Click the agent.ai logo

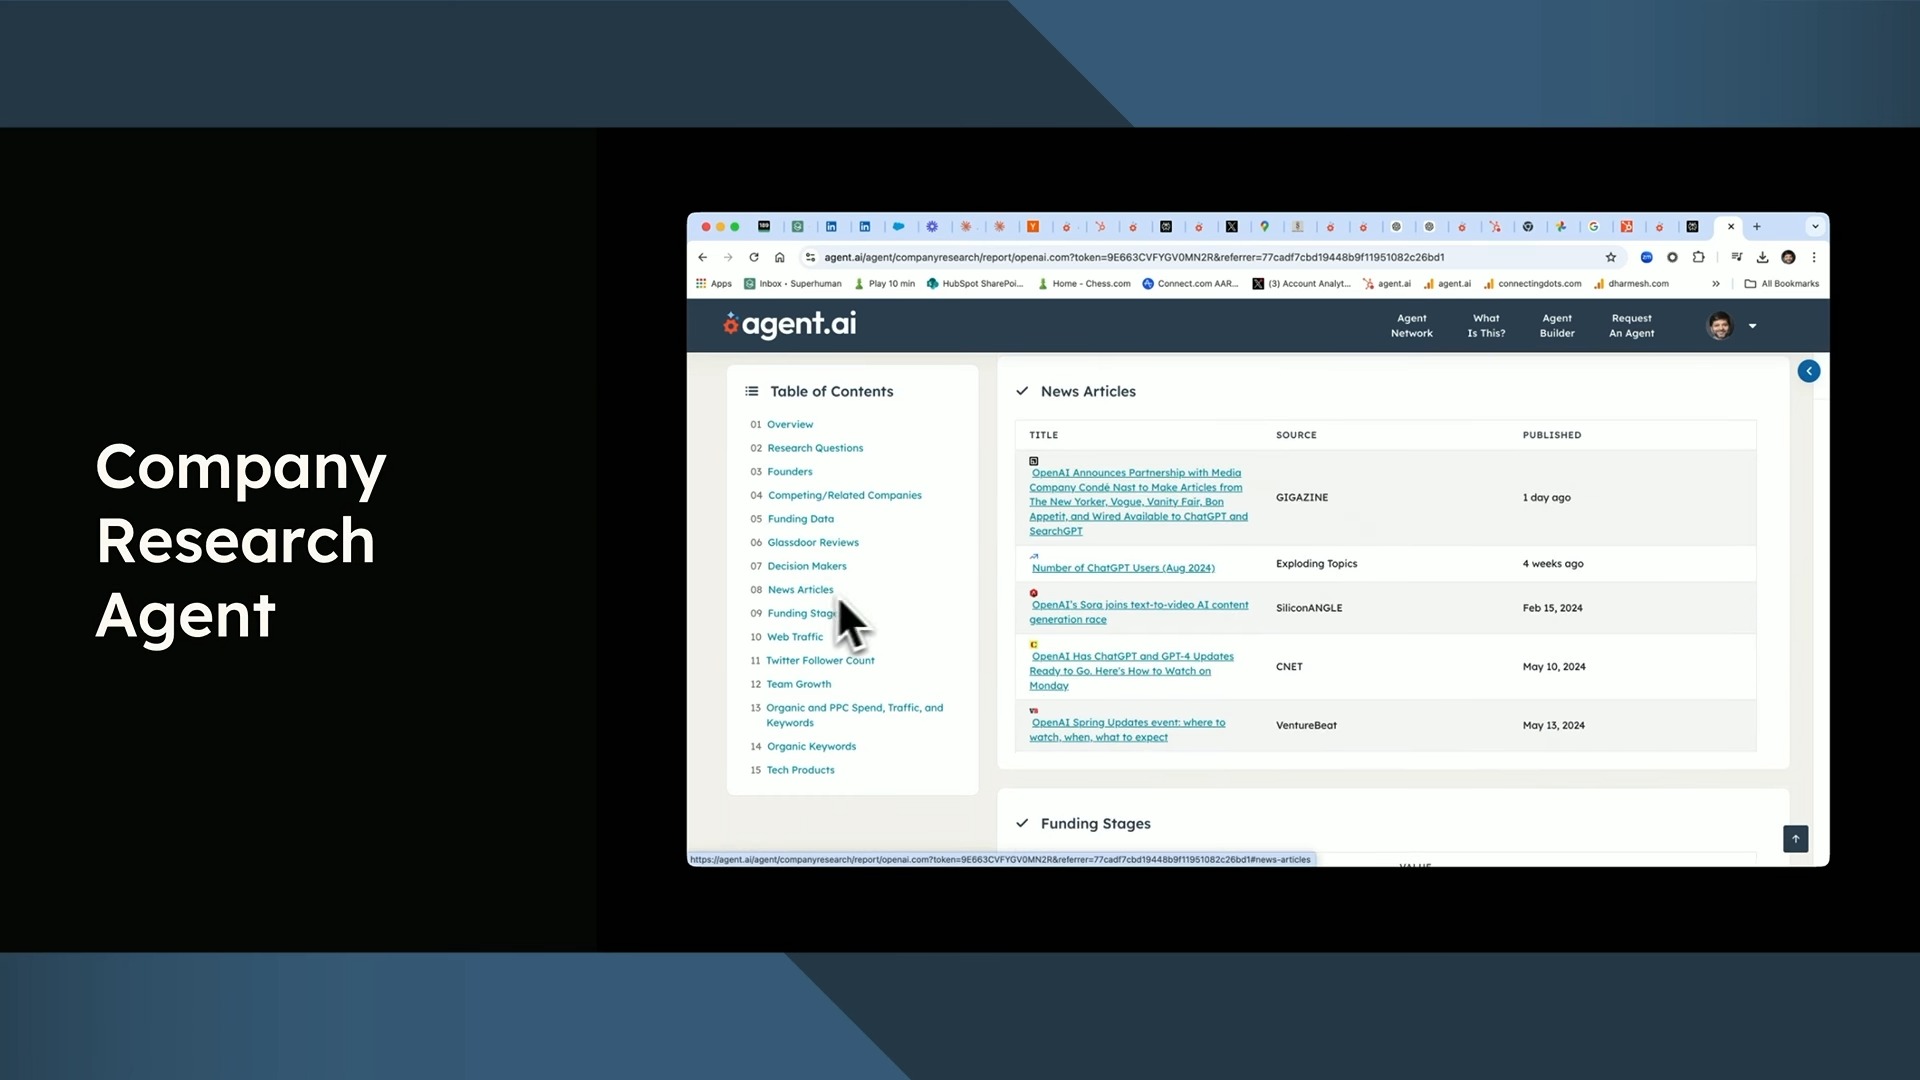[x=790, y=324]
